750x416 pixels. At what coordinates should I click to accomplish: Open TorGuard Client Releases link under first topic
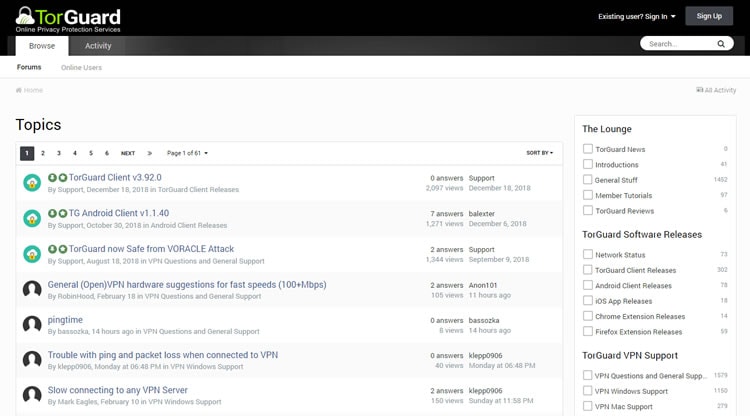coord(199,189)
